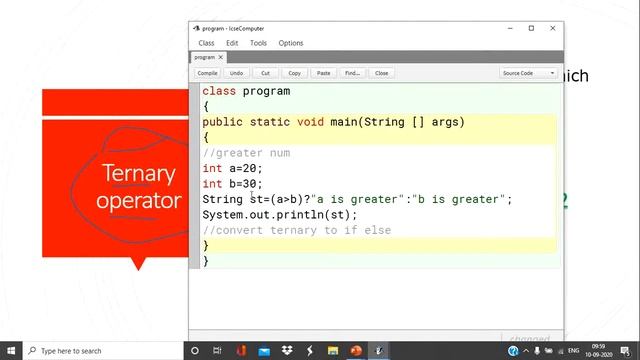Open the Mail app on taskbar
The height and width of the screenshot is (360, 640).
(x=264, y=351)
